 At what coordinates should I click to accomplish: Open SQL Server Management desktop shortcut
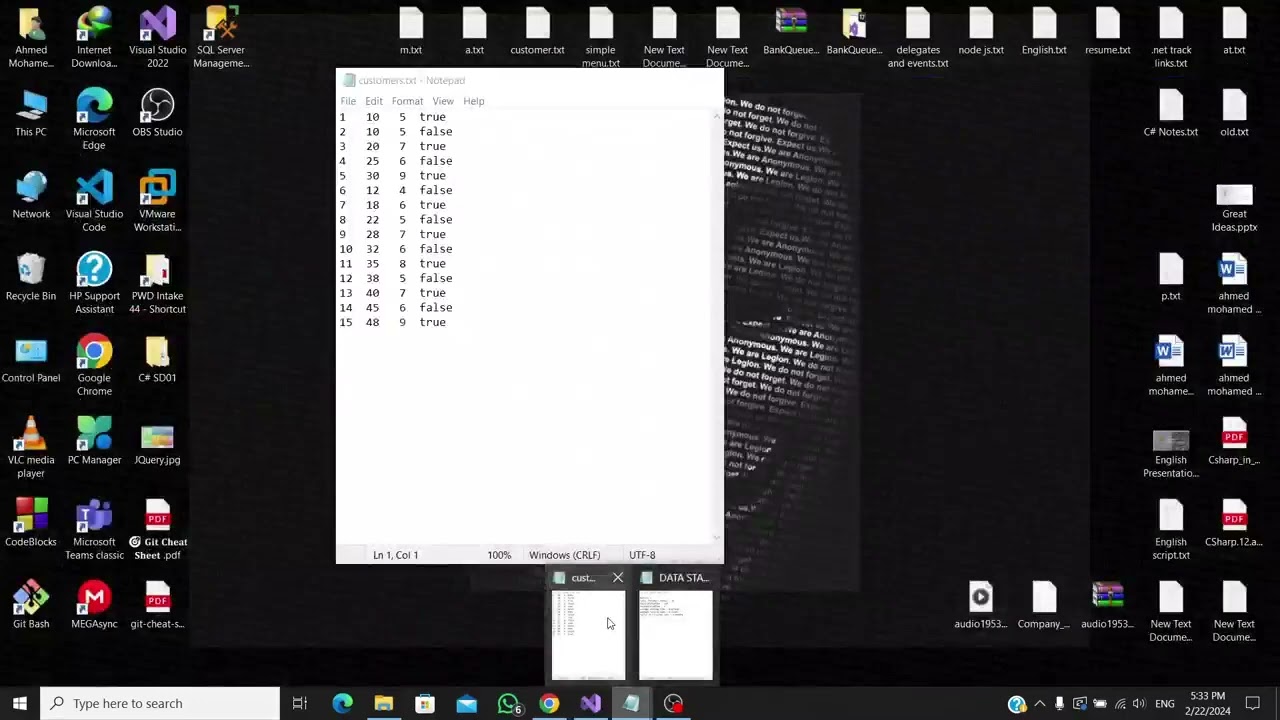pyautogui.click(x=221, y=38)
